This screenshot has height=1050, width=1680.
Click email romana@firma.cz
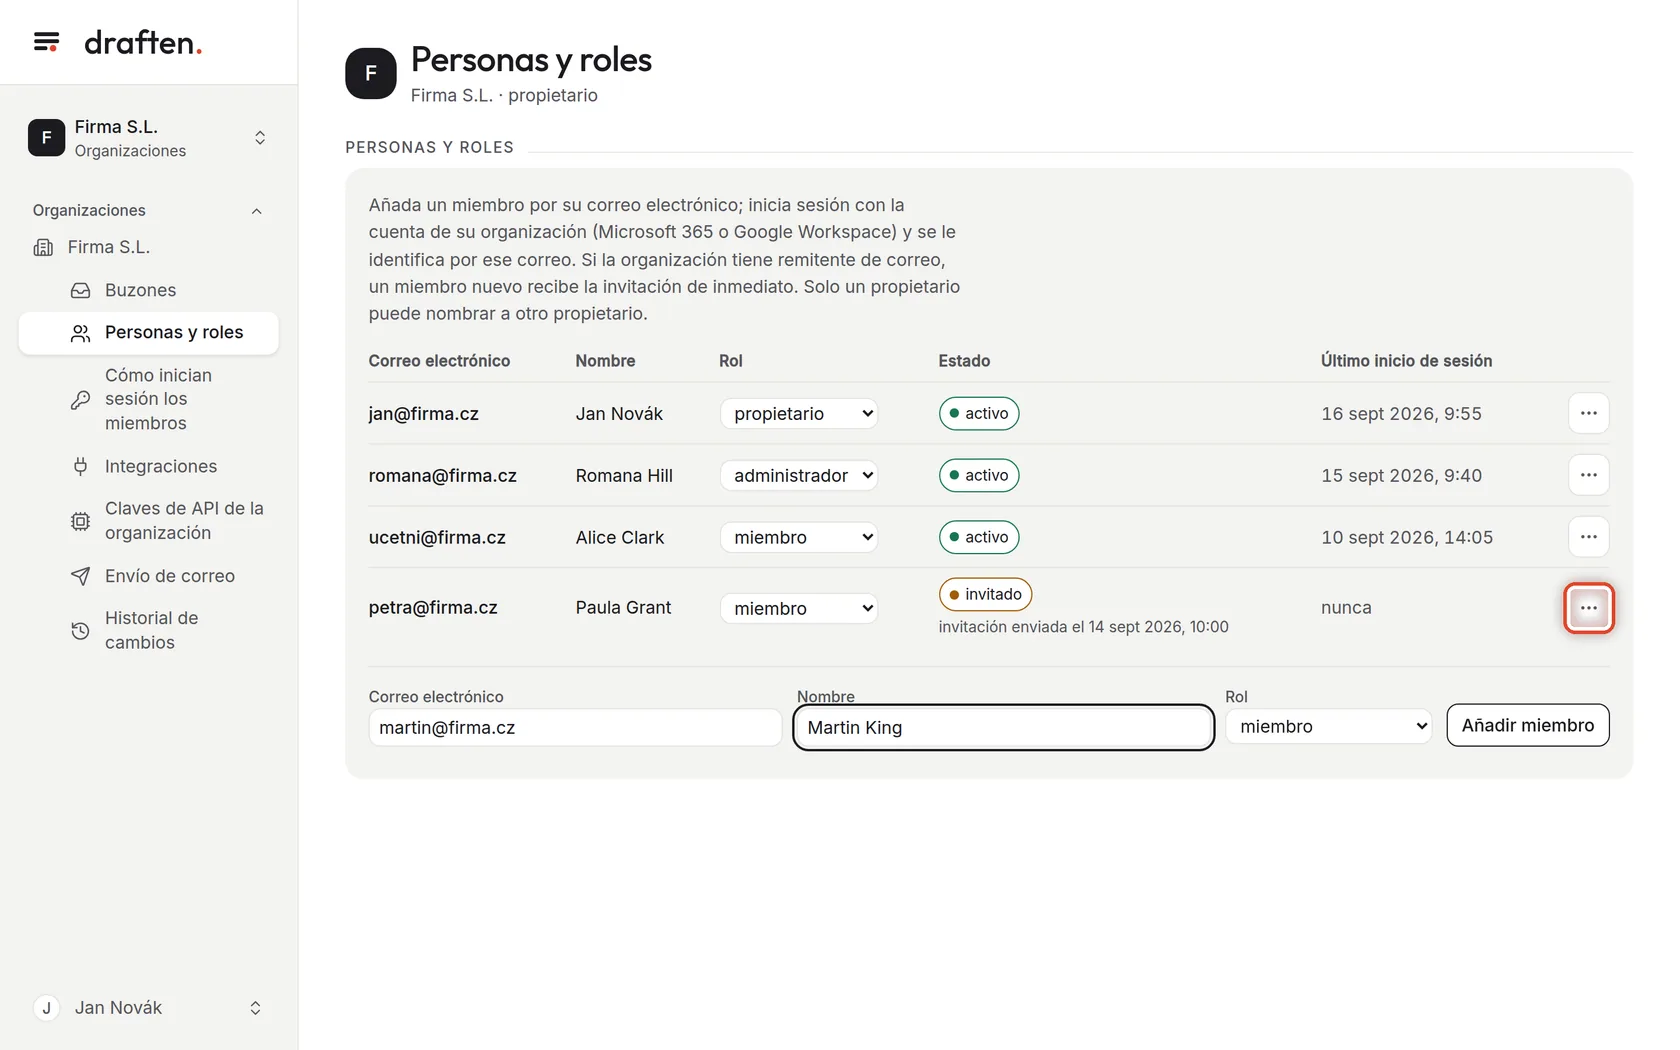pos(443,475)
